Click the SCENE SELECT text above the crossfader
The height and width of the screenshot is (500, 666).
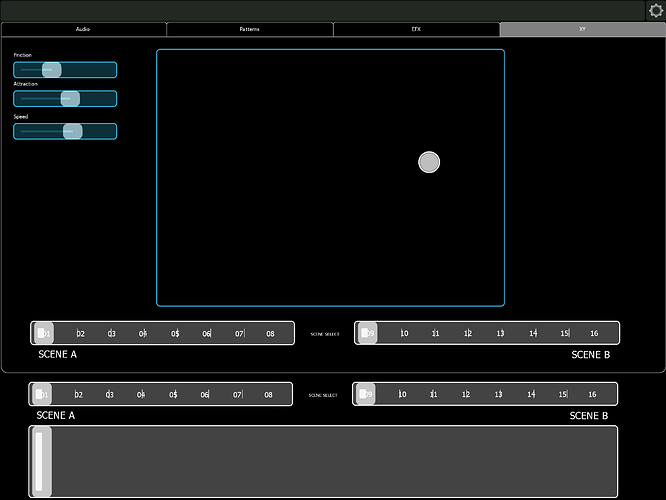323,395
